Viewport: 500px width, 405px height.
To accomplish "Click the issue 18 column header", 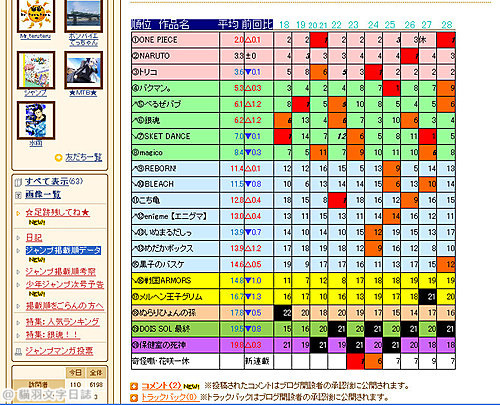I will pos(284,25).
